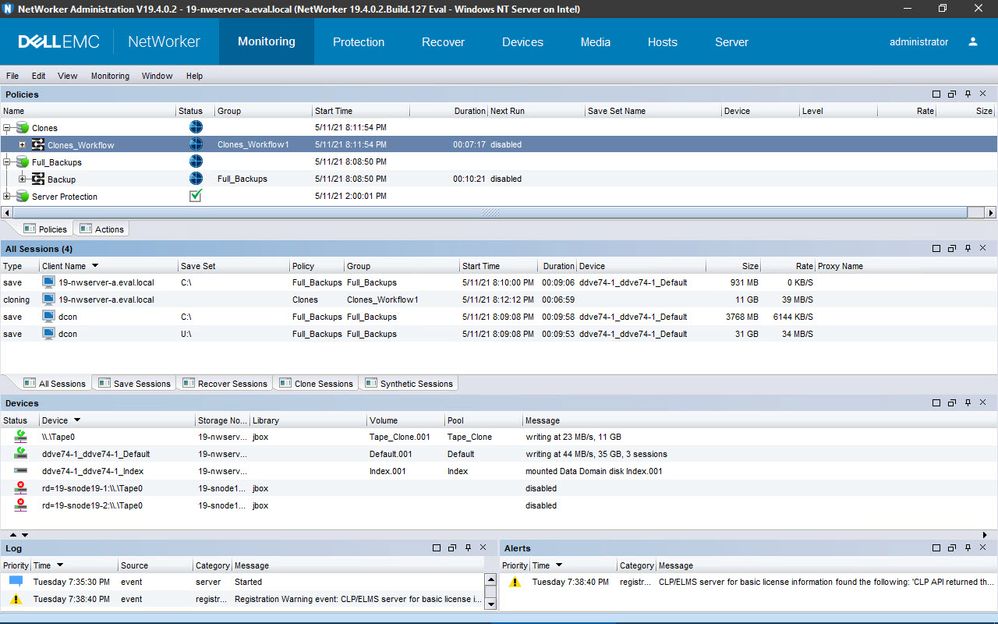This screenshot has height=624, width=998.
Task: Click the Rate column header in All Sessions
Action: tap(787, 266)
